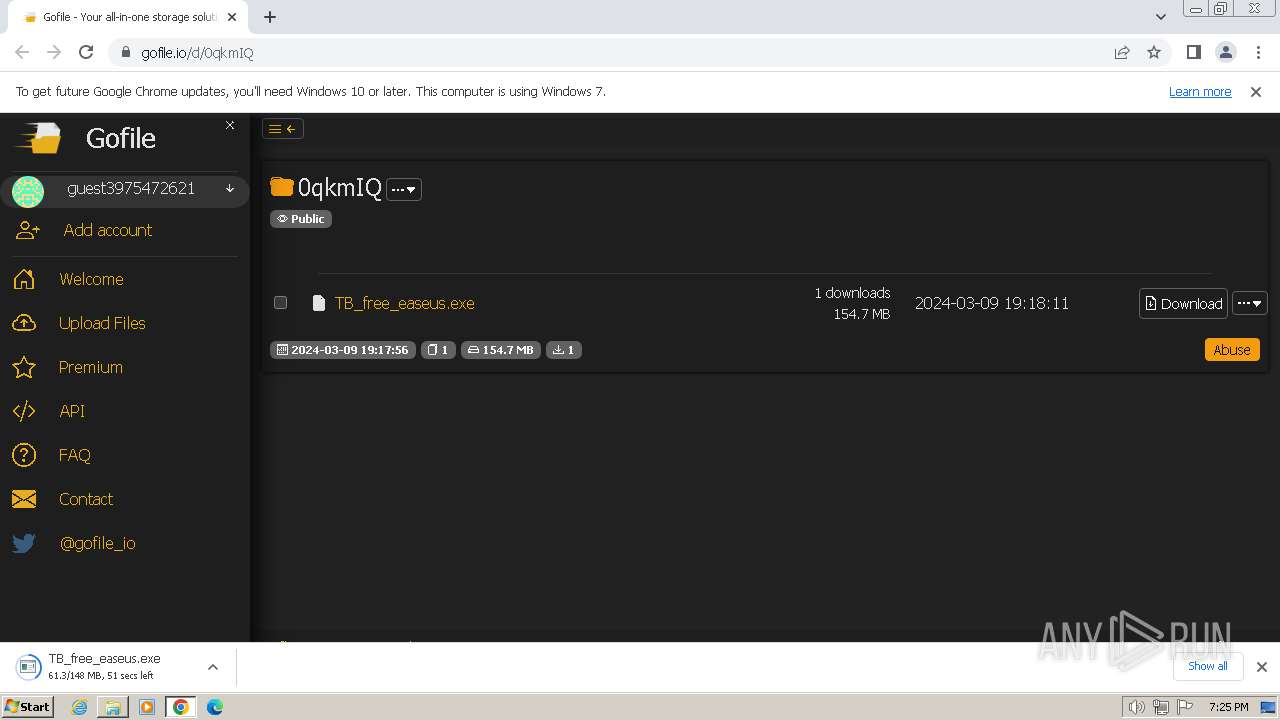Share this page icon in address bar

pos(1122,52)
